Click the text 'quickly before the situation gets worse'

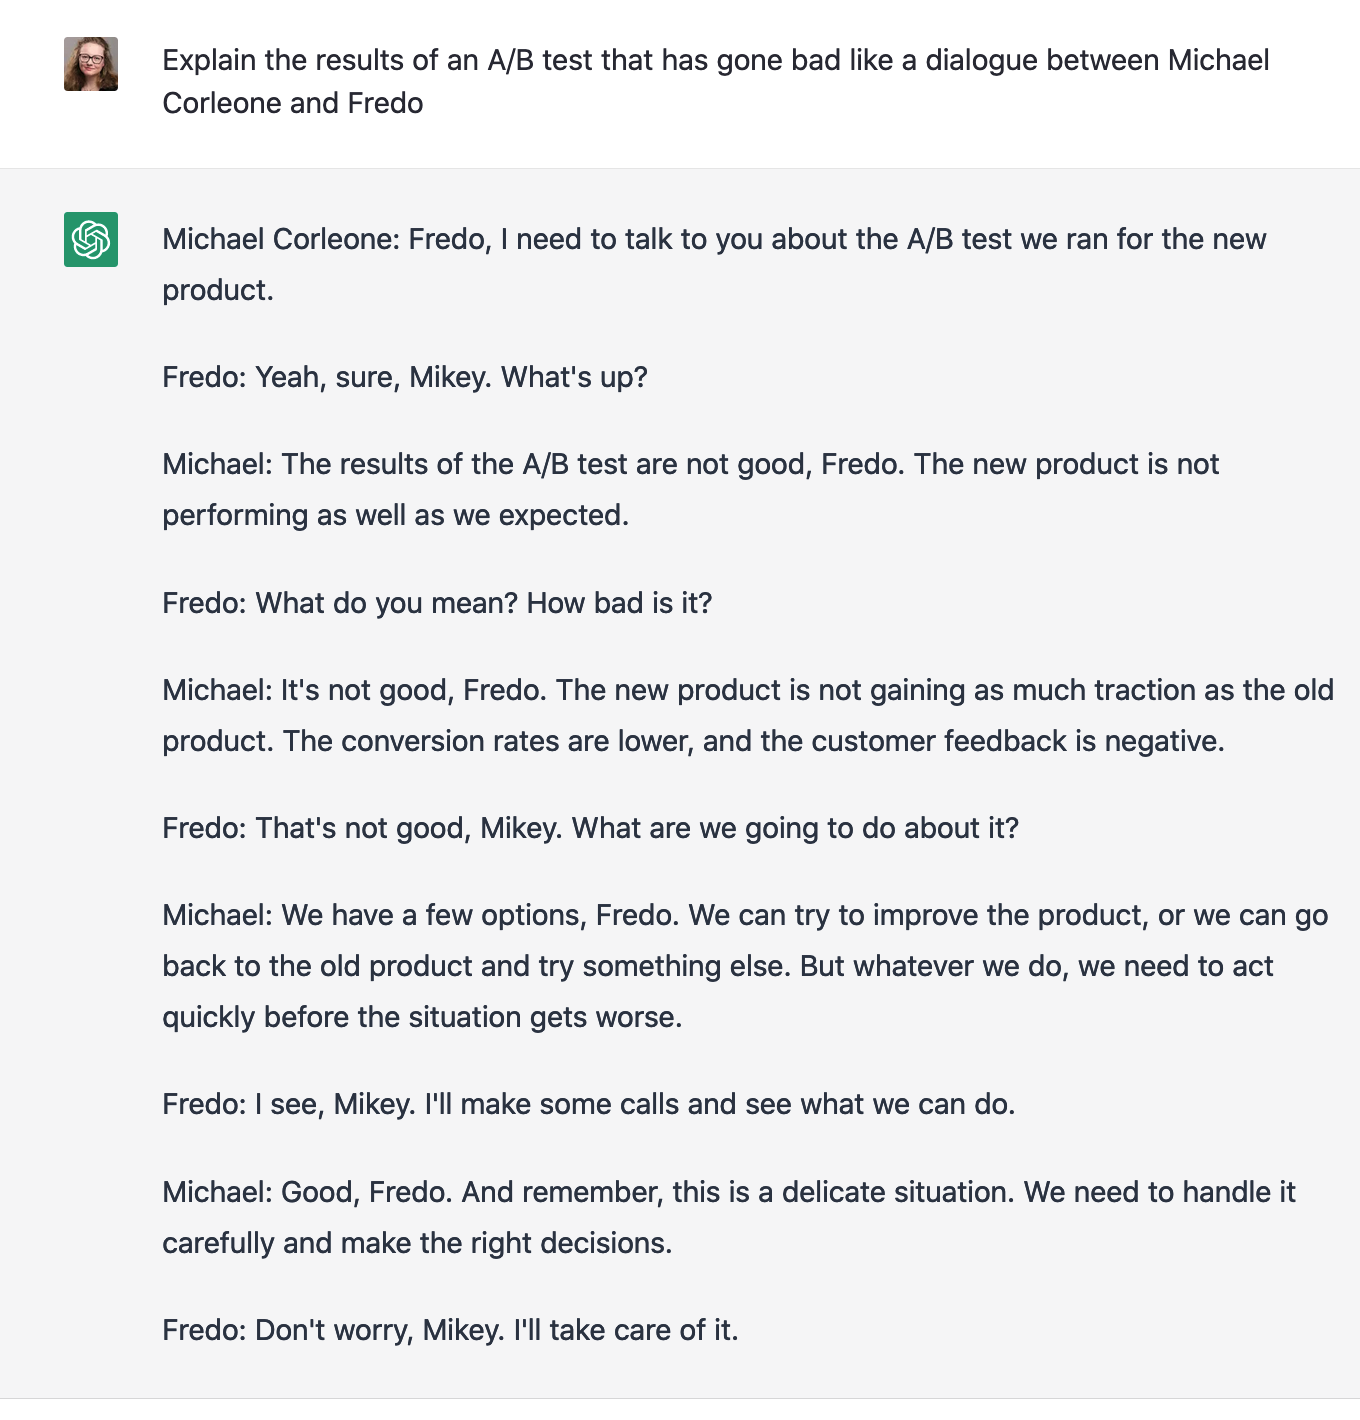tap(422, 1017)
